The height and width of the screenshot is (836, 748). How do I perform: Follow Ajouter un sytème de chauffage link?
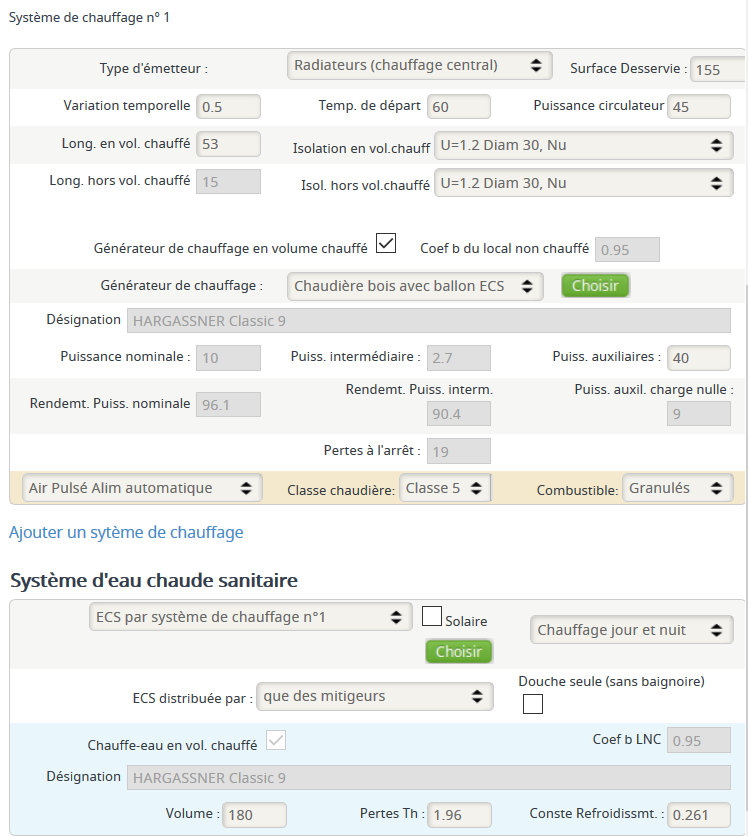point(126,532)
